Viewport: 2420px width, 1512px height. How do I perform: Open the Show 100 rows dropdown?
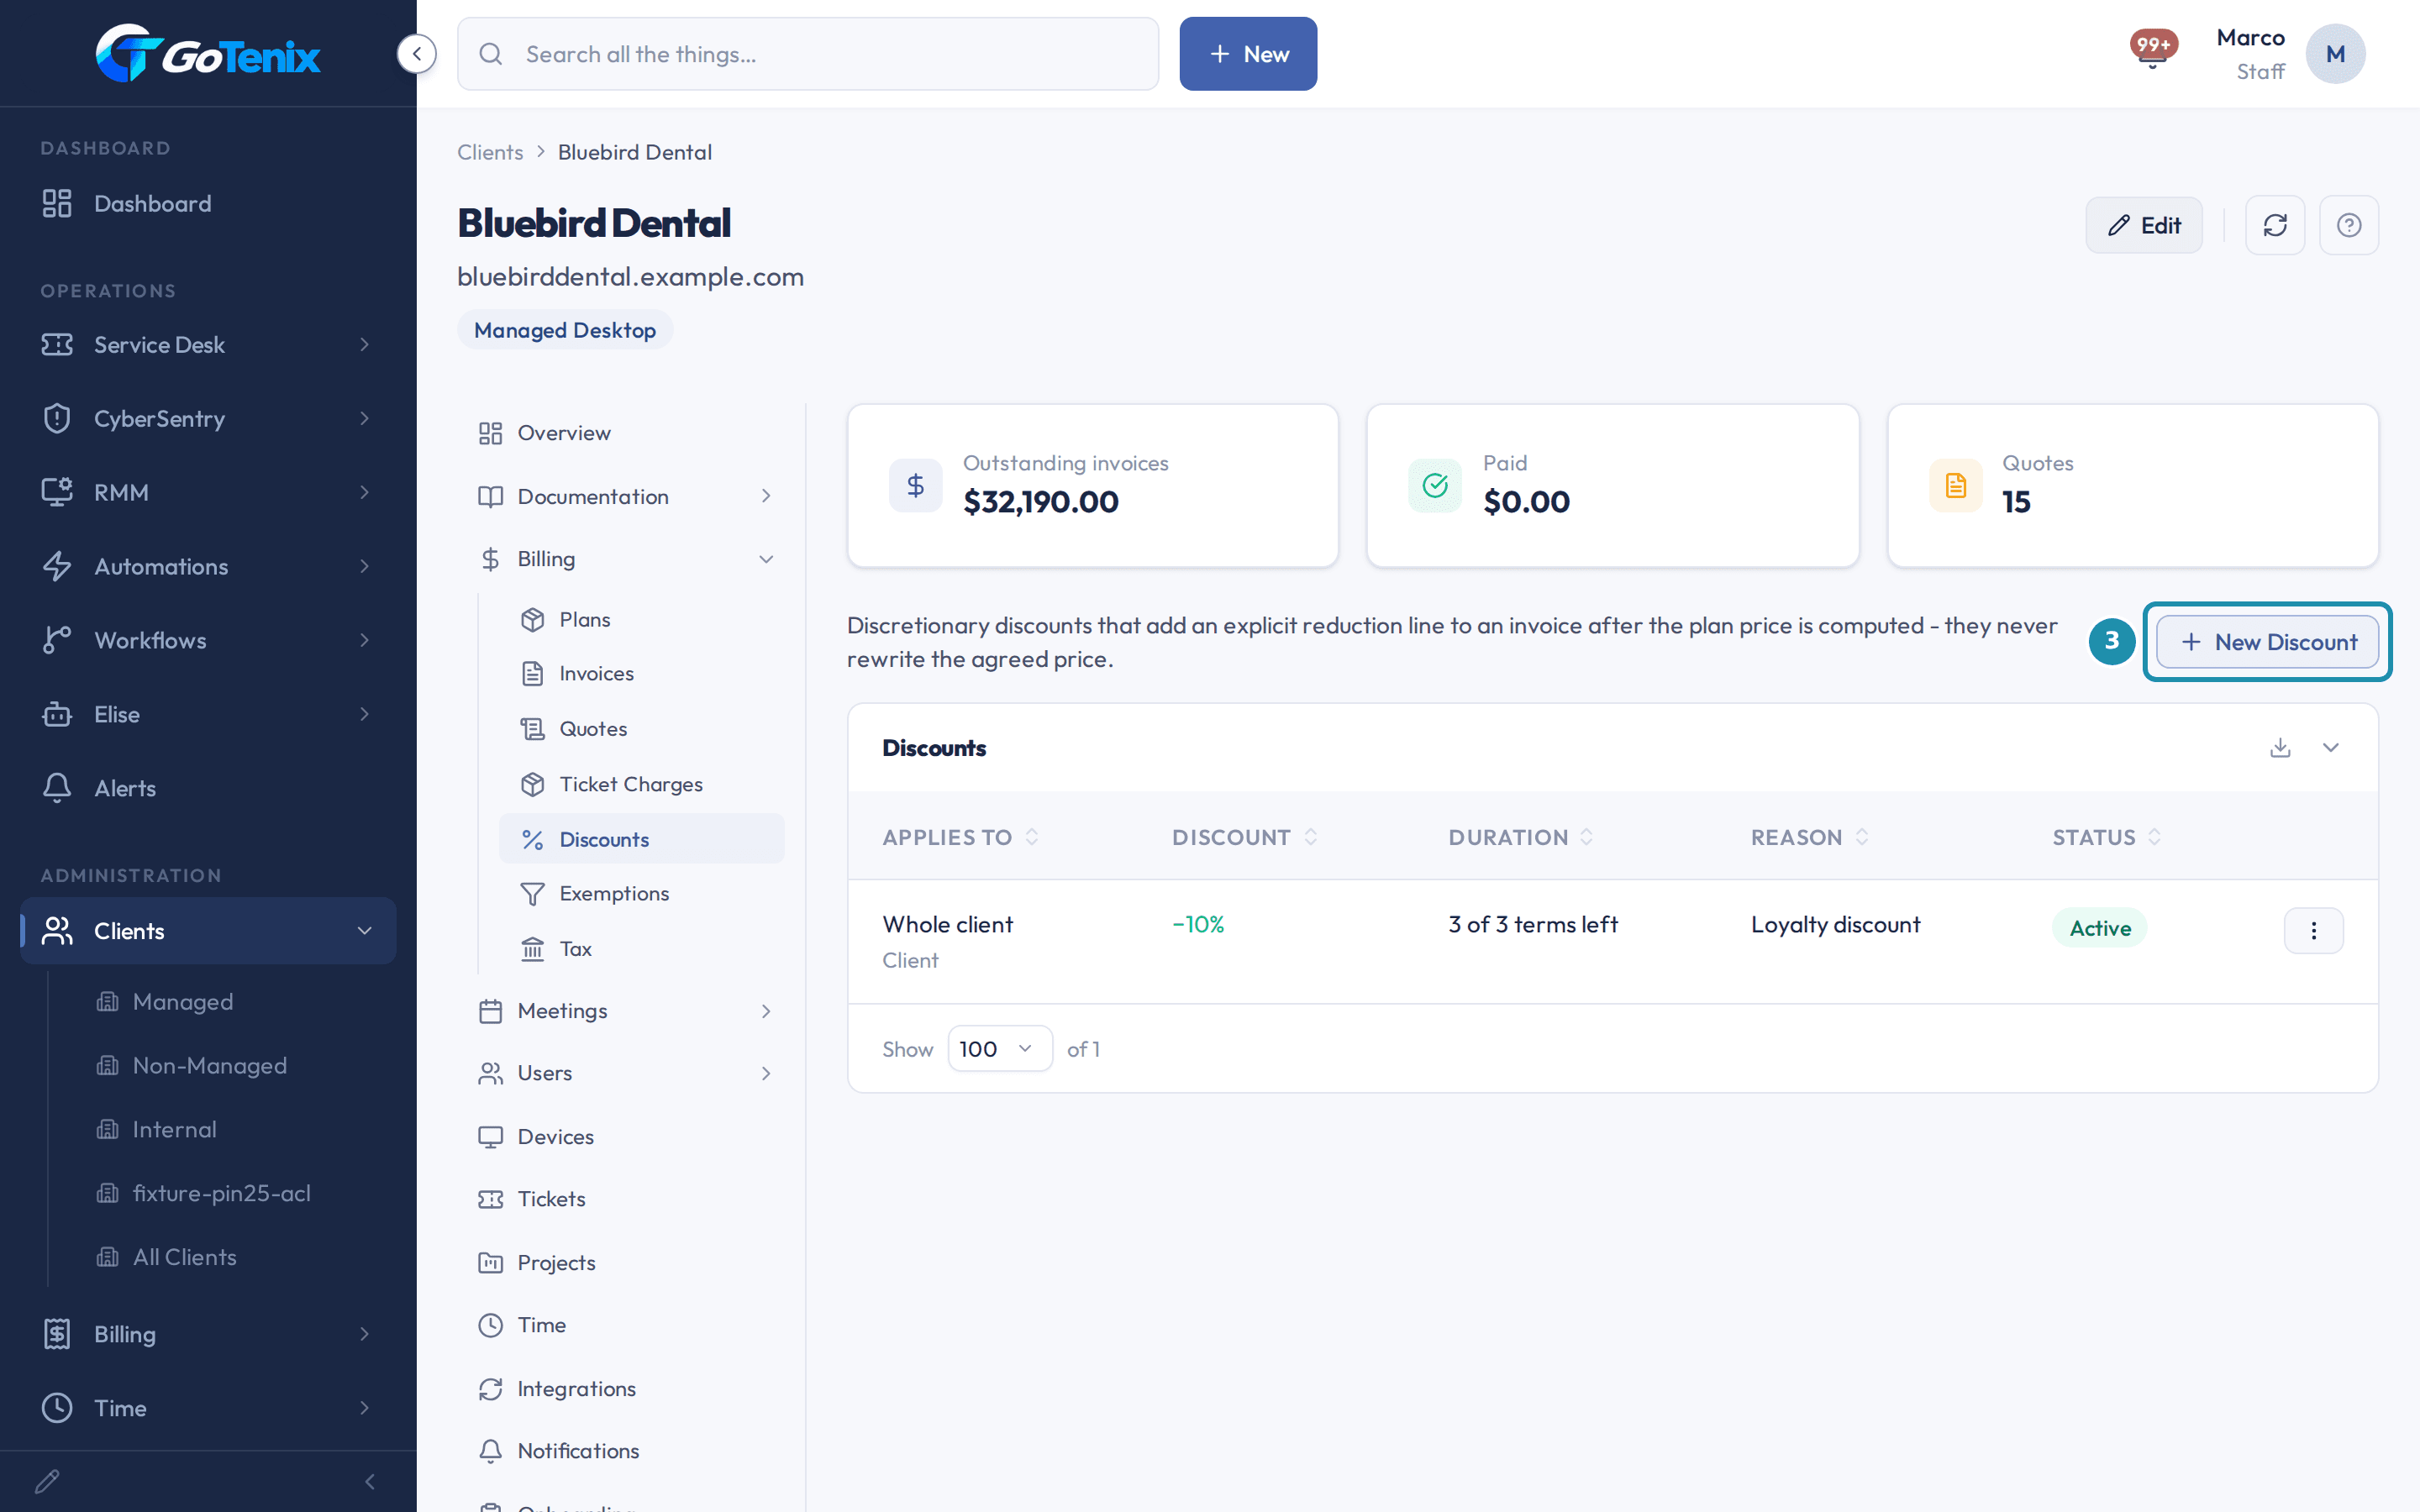tap(999, 1049)
